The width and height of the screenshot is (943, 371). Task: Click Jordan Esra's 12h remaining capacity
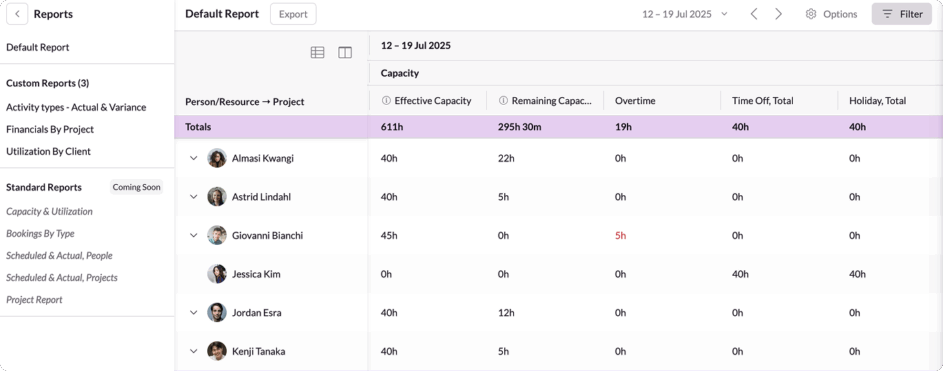506,313
